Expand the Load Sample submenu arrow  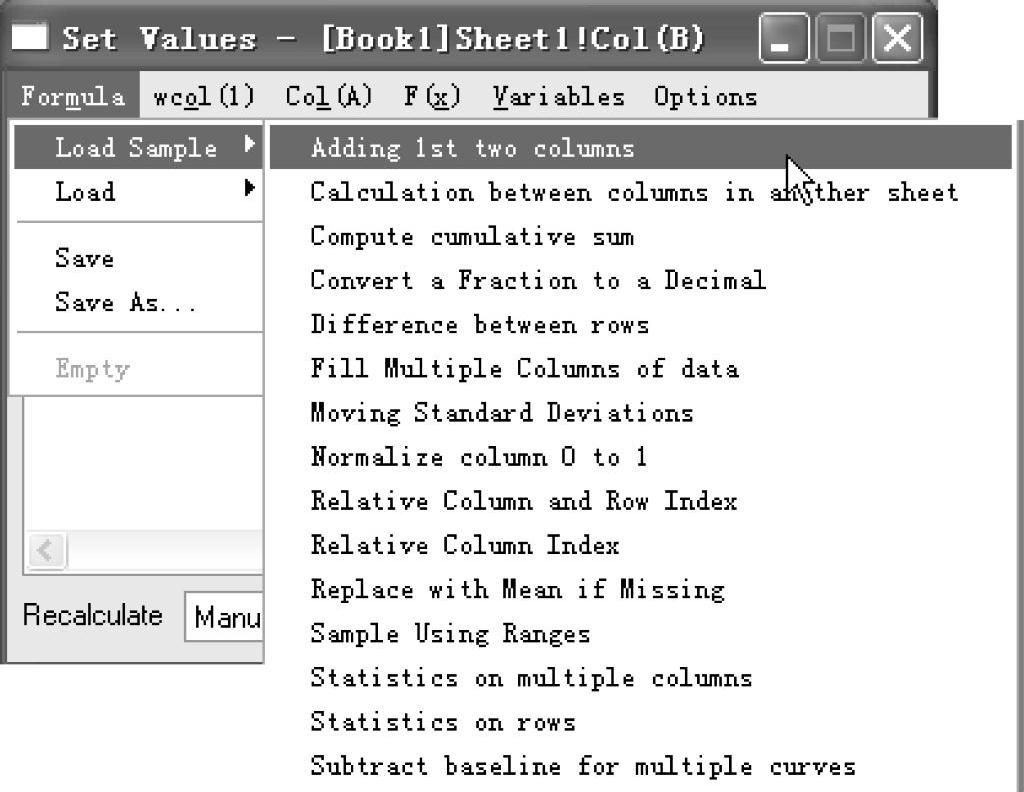pyautogui.click(x=249, y=144)
